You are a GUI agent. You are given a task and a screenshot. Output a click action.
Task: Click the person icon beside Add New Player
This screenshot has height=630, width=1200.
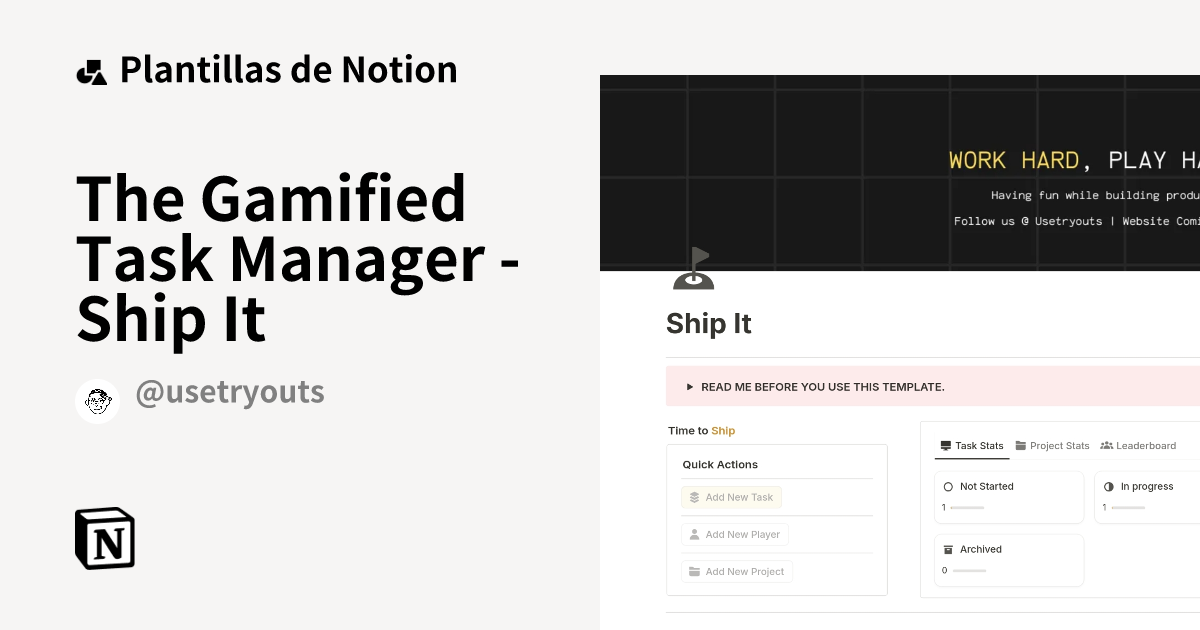click(x=694, y=534)
